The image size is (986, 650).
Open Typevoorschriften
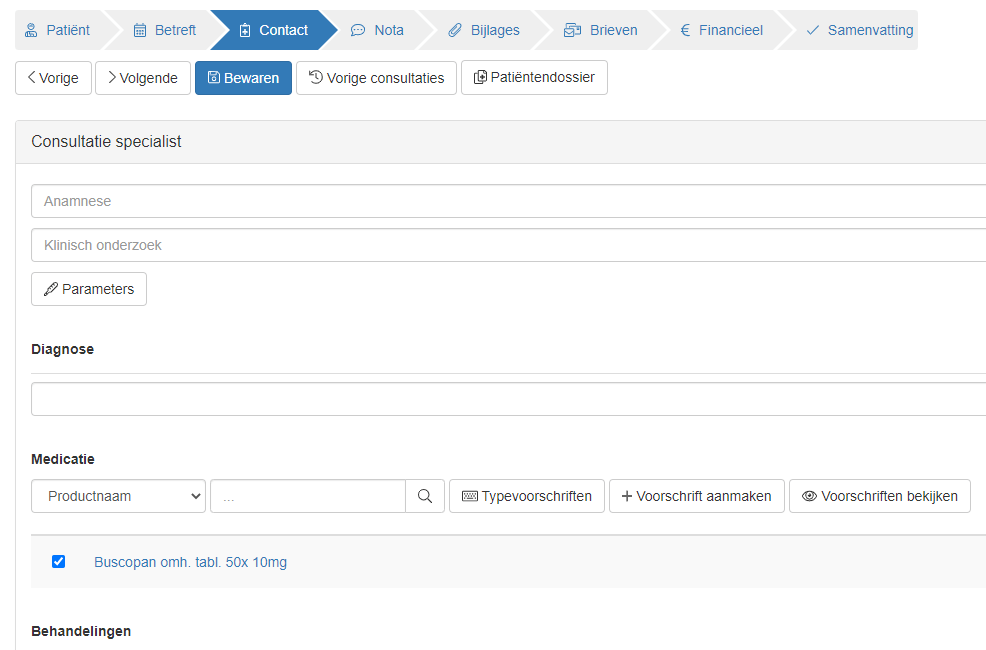(x=527, y=496)
